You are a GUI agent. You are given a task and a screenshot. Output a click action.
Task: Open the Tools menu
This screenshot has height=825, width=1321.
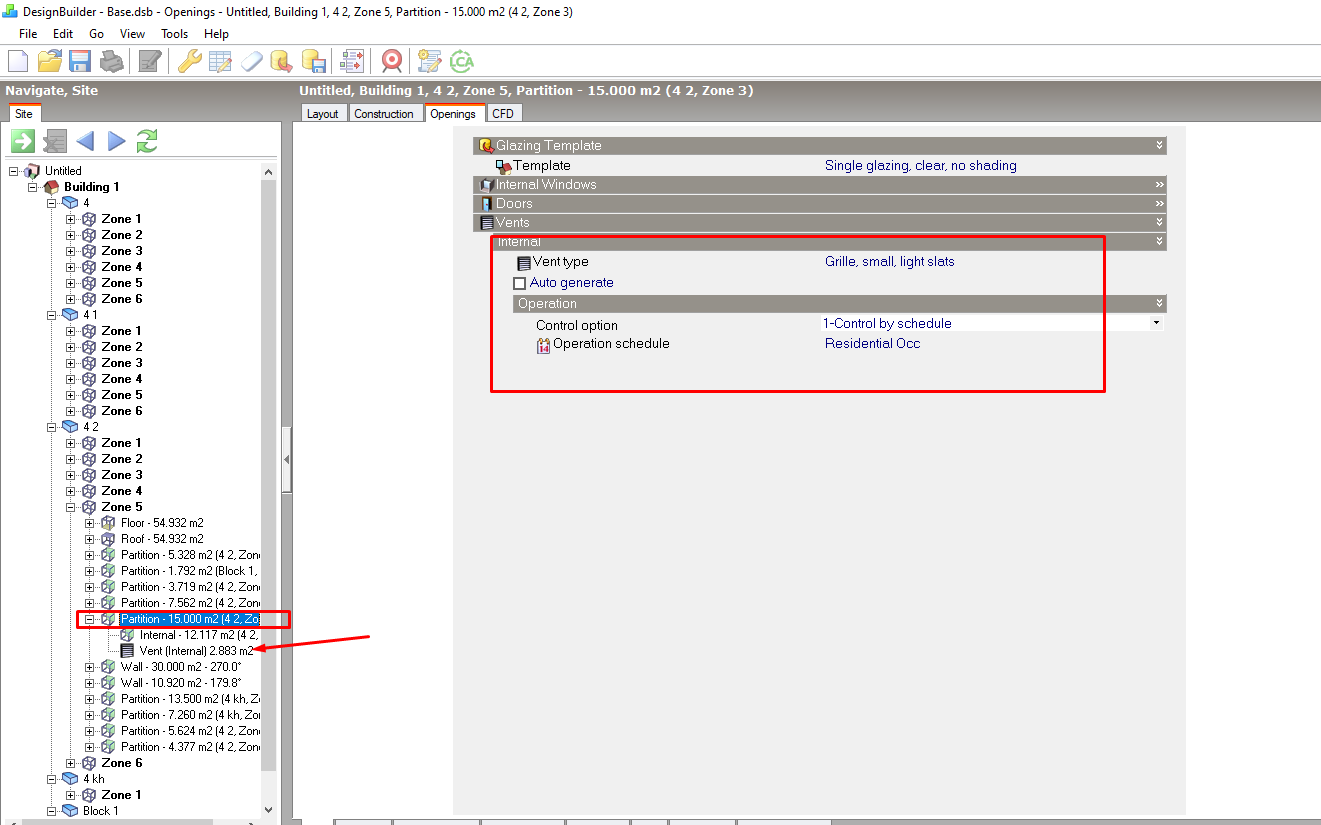coord(175,34)
